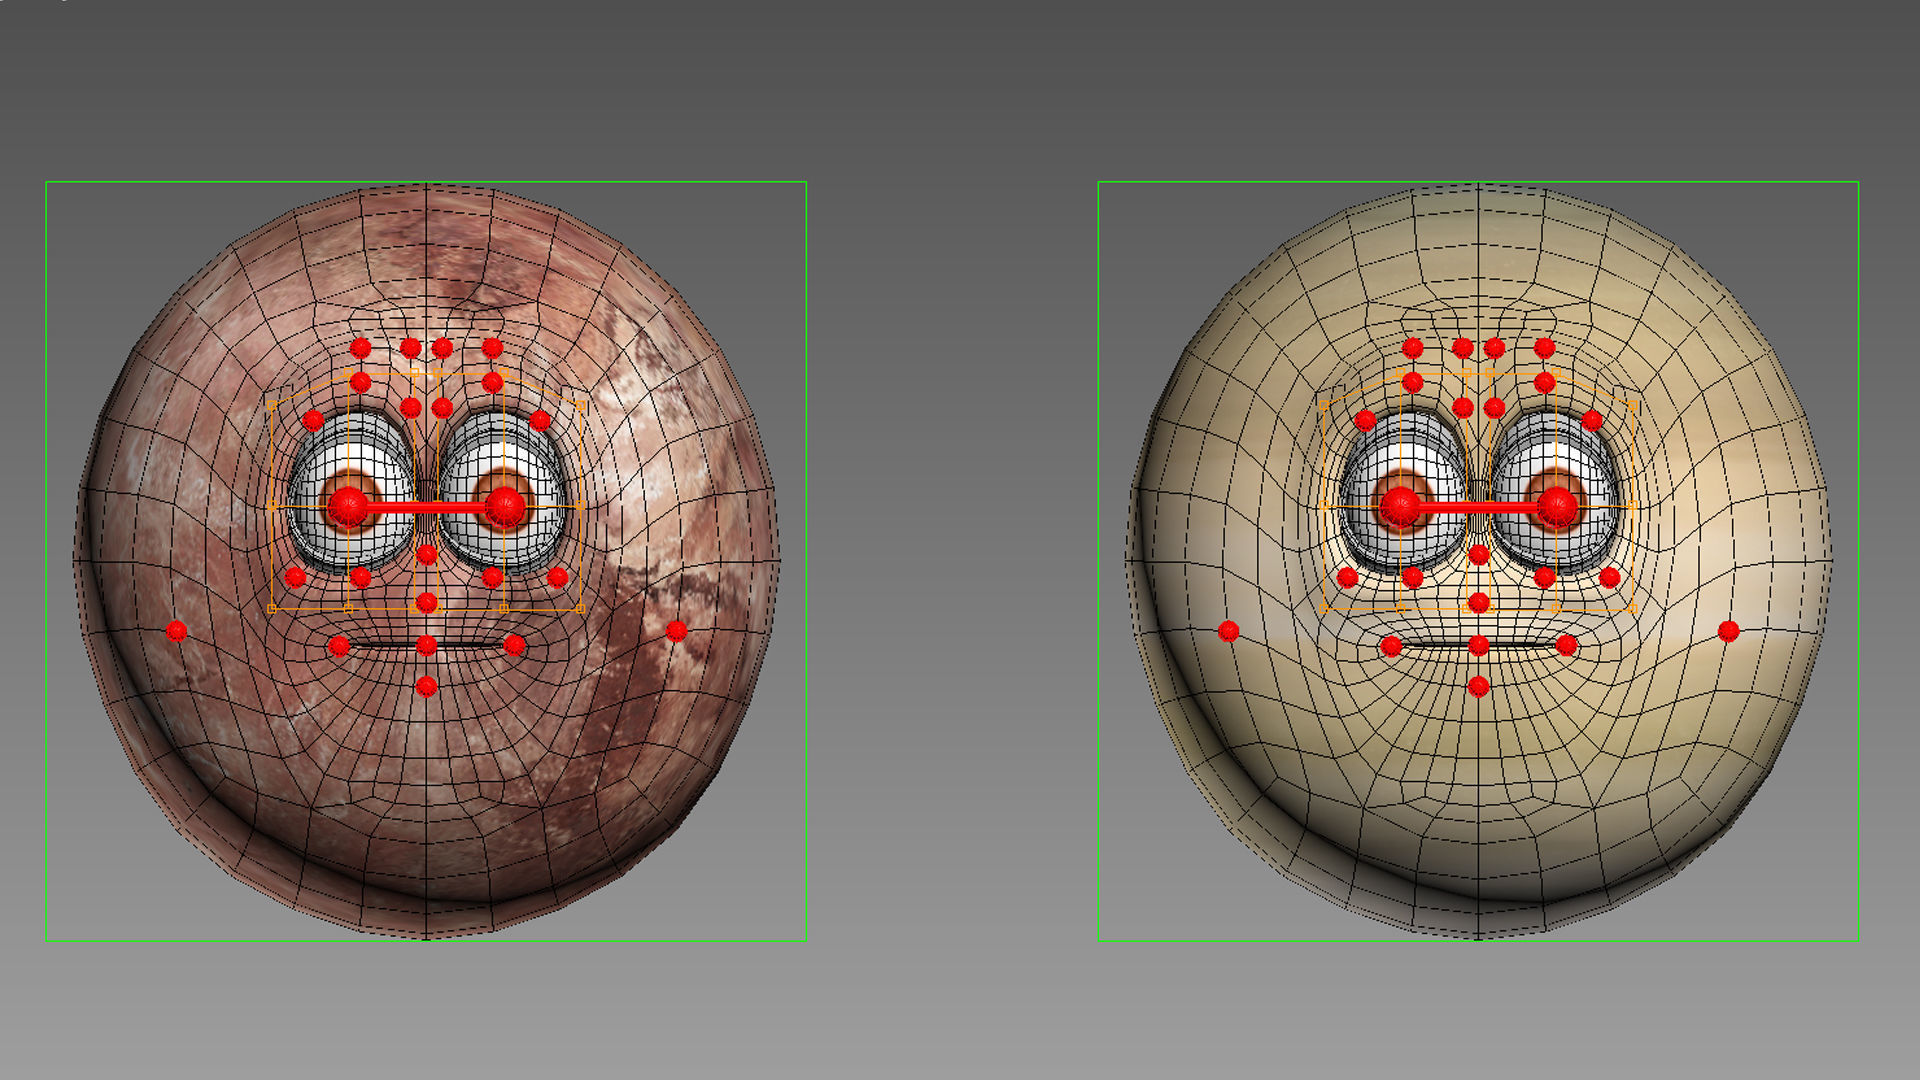Choose outermost screen-left under-eye dot on tan head
Image resolution: width=1920 pixels, height=1080 pixels.
1347,577
